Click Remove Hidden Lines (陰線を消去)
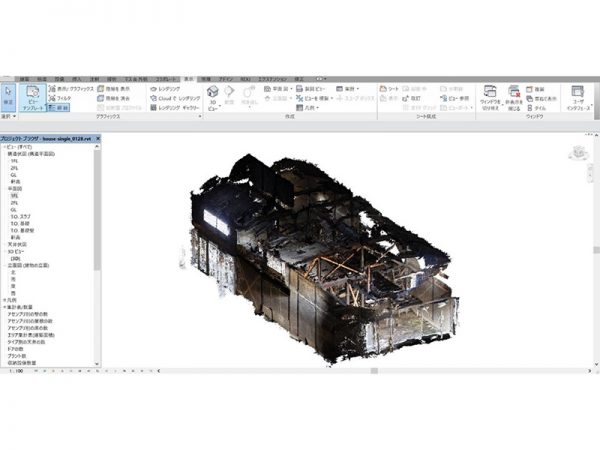 point(113,98)
